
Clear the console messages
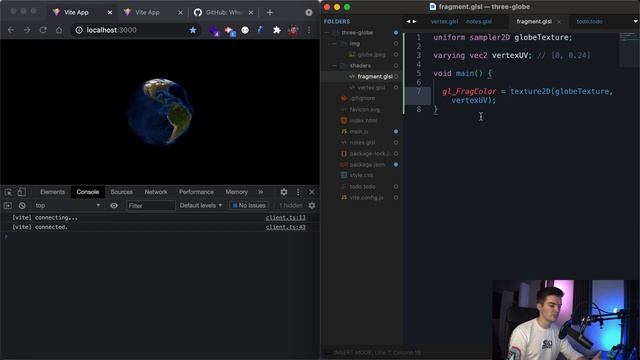(22, 206)
